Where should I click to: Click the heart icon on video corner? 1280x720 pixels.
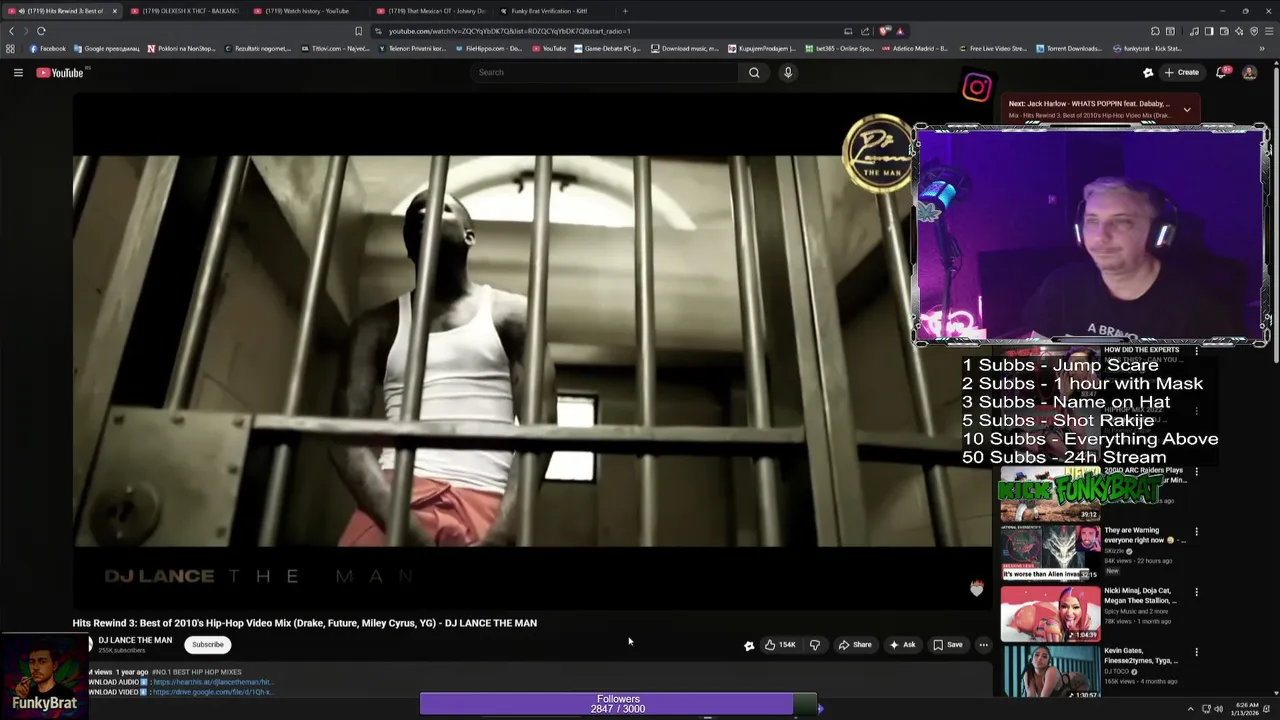pos(977,589)
